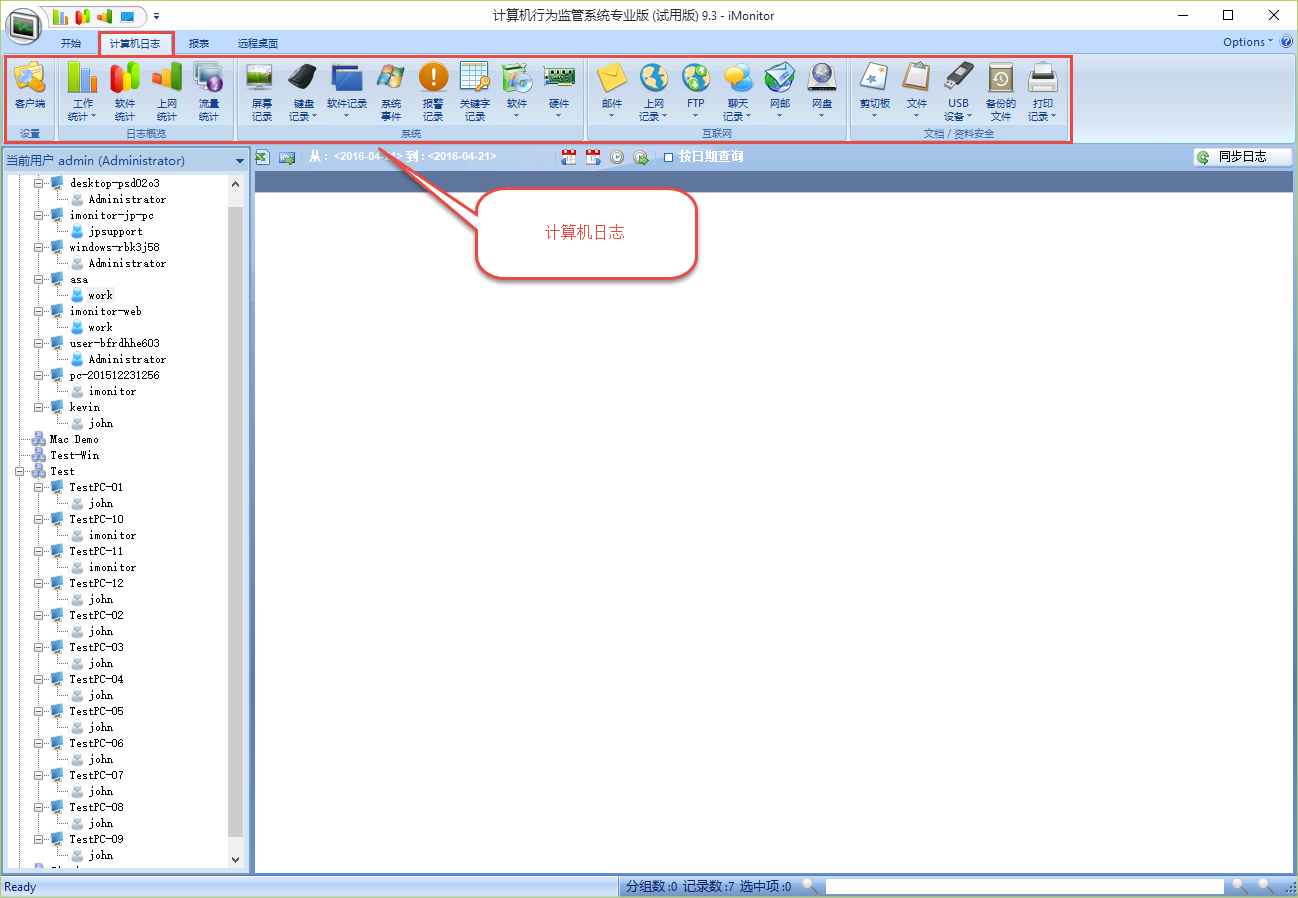Open the 网盘 cloud disk icon

click(x=822, y=91)
